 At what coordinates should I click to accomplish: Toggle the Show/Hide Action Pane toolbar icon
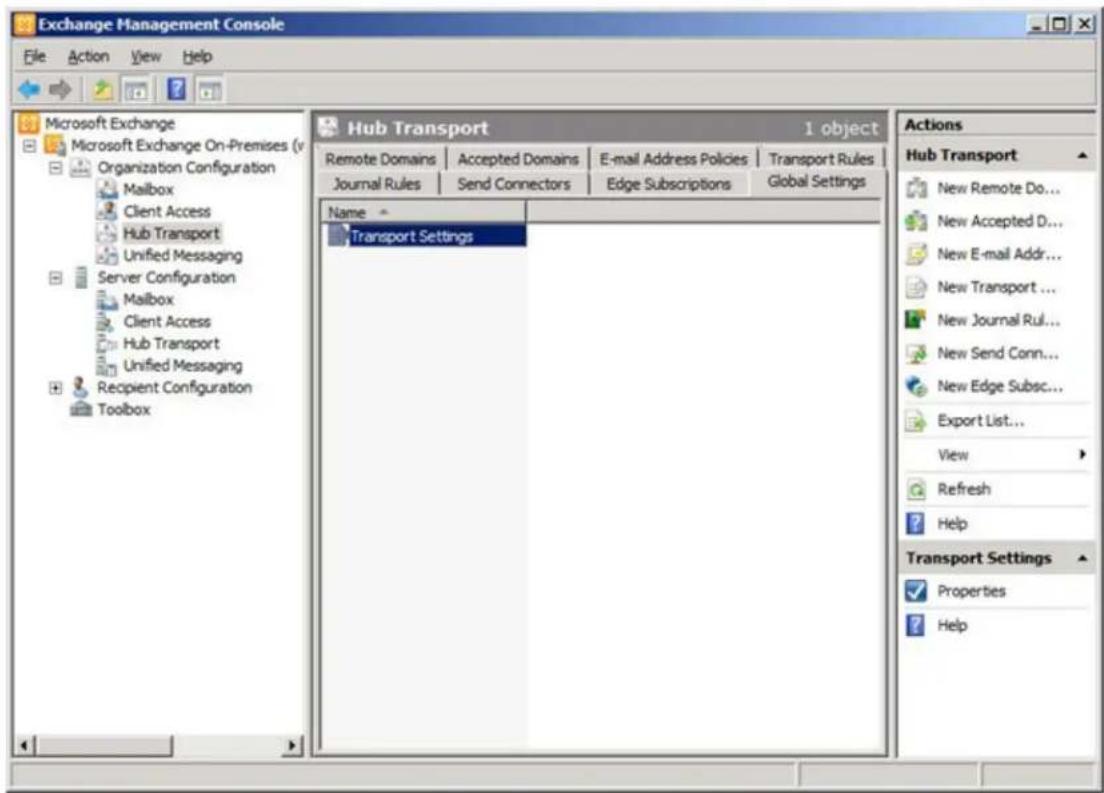(209, 90)
